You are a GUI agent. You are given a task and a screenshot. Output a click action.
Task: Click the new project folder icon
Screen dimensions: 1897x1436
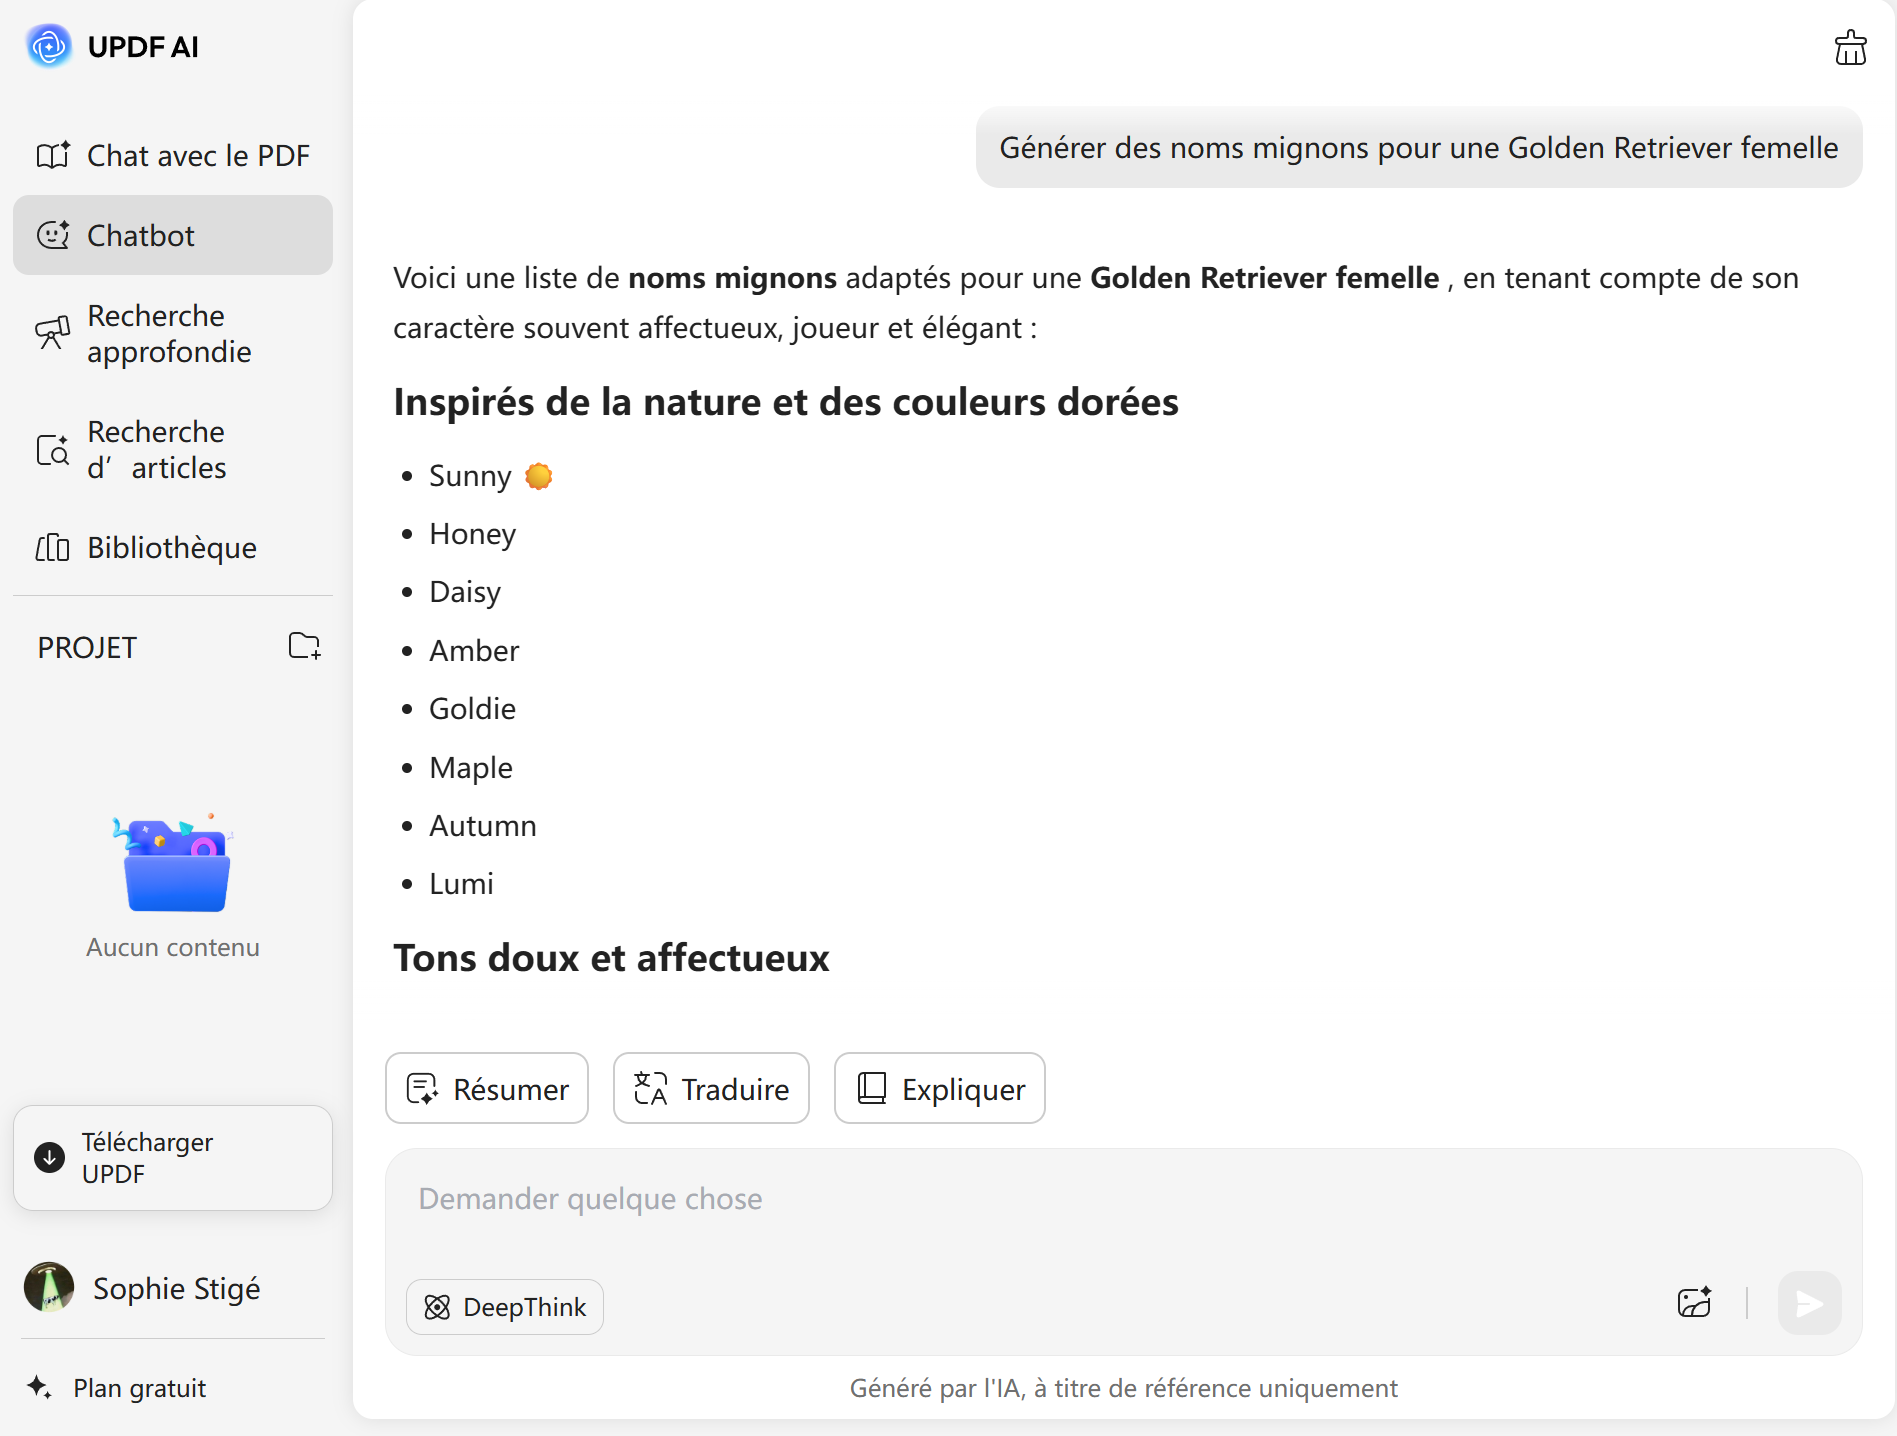click(304, 646)
